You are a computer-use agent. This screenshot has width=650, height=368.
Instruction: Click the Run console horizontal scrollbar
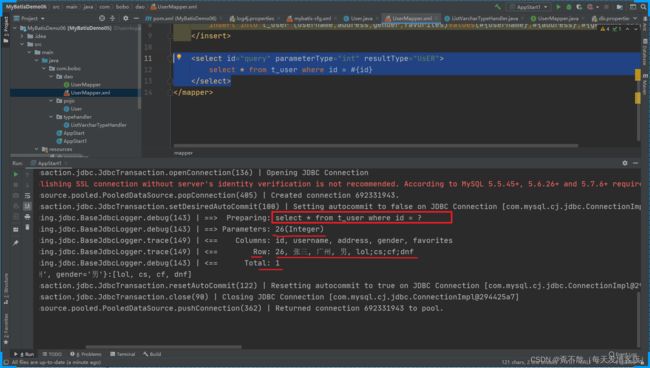click(x=164, y=347)
